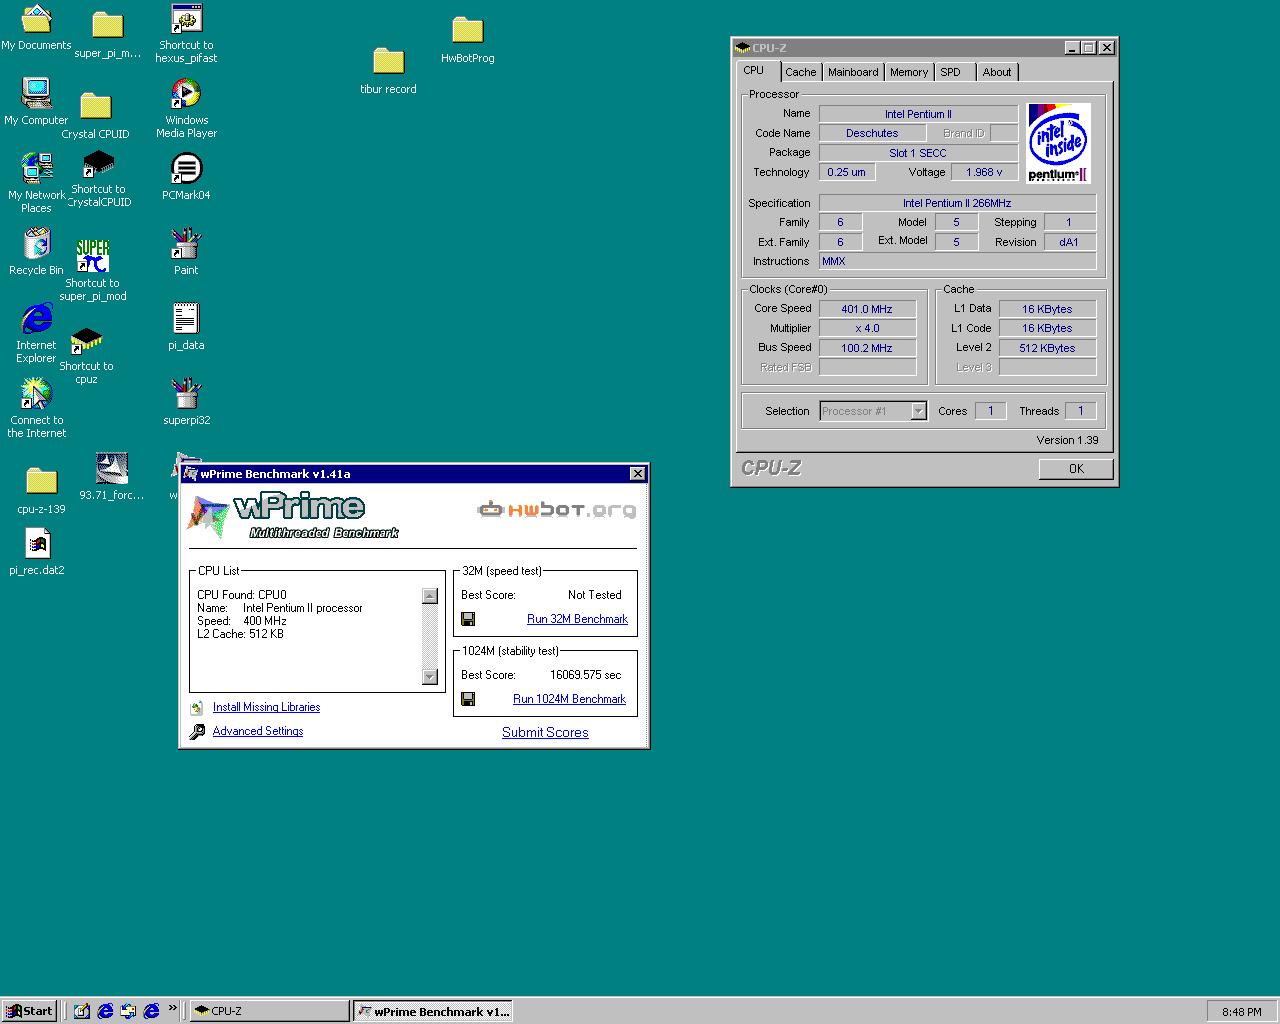Expand quick launch overflow chevron

[x=172, y=1008]
